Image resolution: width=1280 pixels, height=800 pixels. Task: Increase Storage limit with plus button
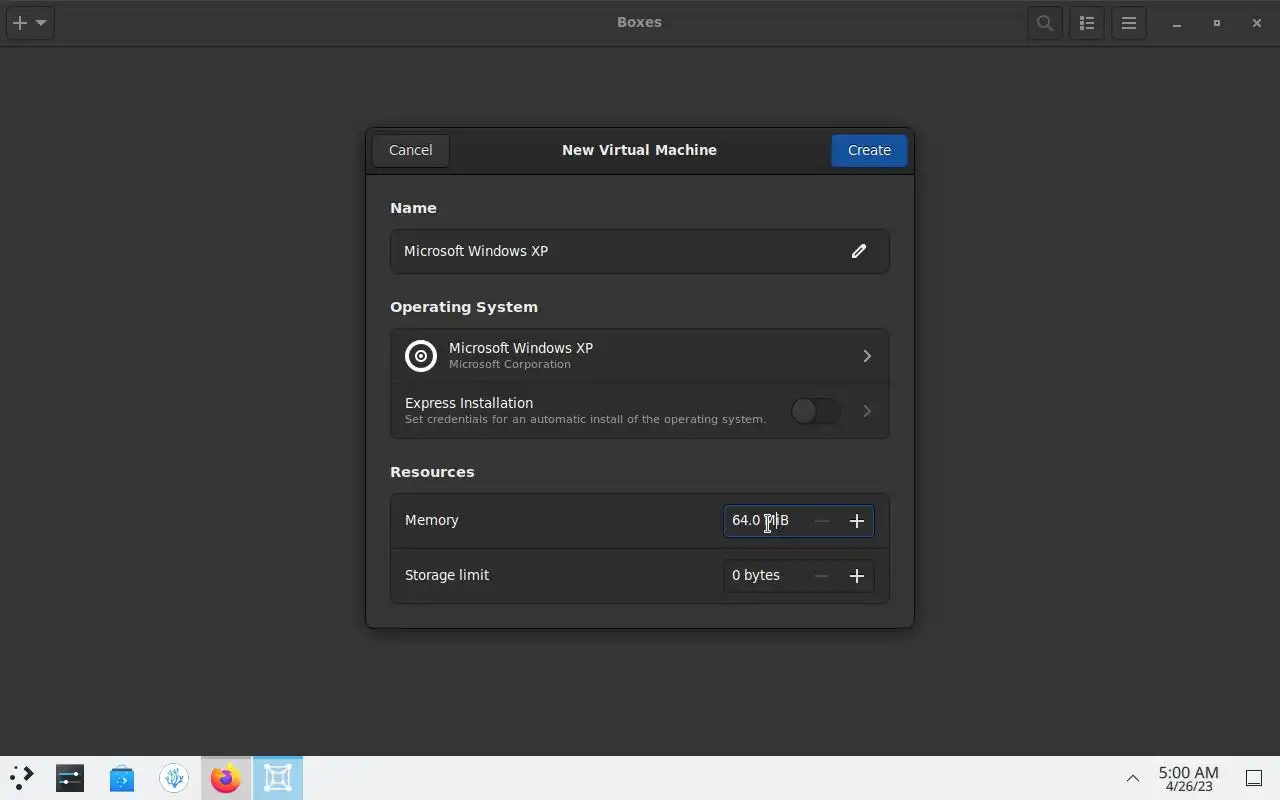tap(857, 576)
